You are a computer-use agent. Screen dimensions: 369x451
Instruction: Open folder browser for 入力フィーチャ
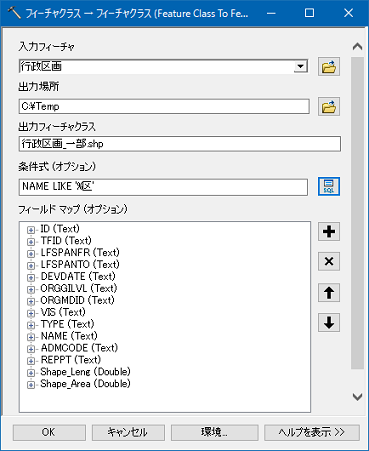tap(329, 67)
